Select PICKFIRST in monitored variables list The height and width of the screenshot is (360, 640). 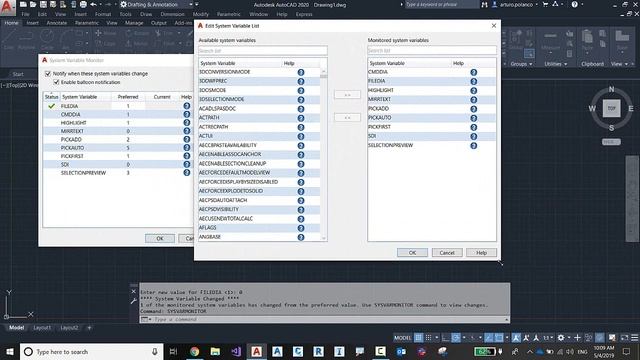pyautogui.click(x=432, y=127)
